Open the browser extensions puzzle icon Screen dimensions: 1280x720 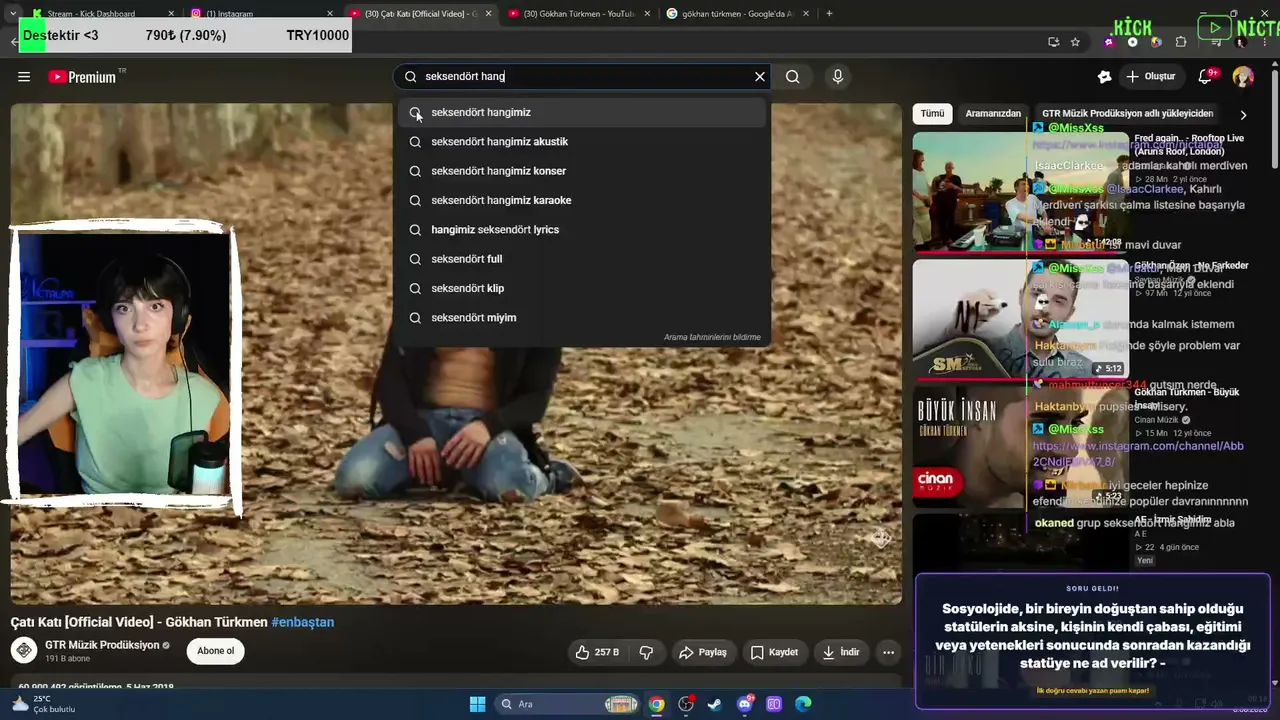pos(1181,42)
